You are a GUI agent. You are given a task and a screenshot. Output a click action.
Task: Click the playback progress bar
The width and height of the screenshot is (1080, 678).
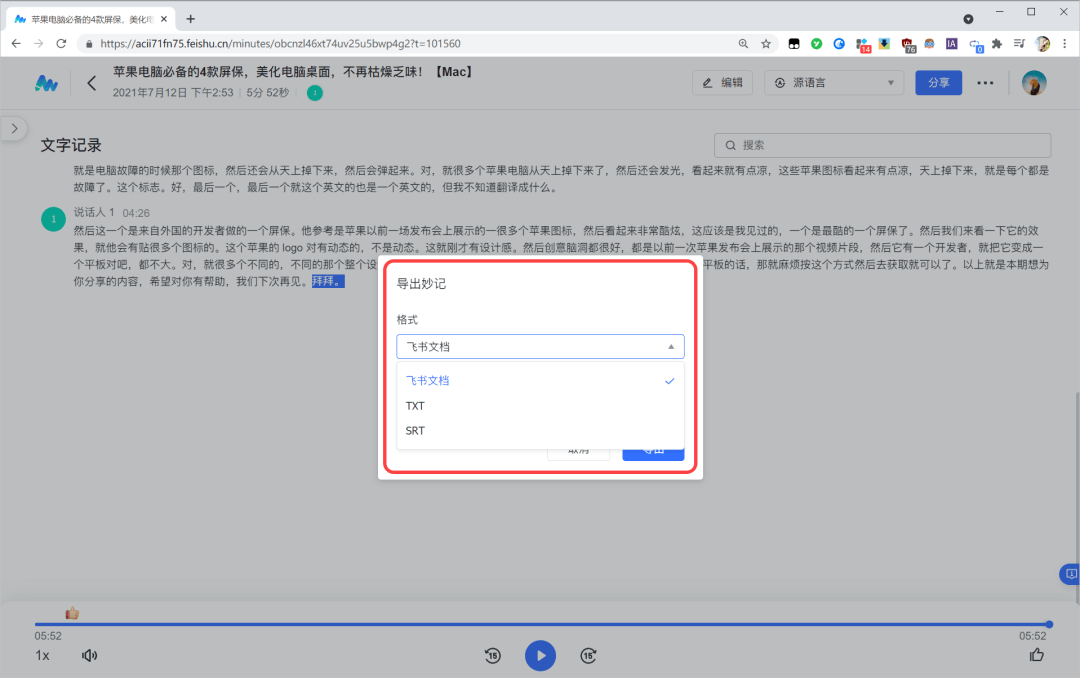coord(541,624)
